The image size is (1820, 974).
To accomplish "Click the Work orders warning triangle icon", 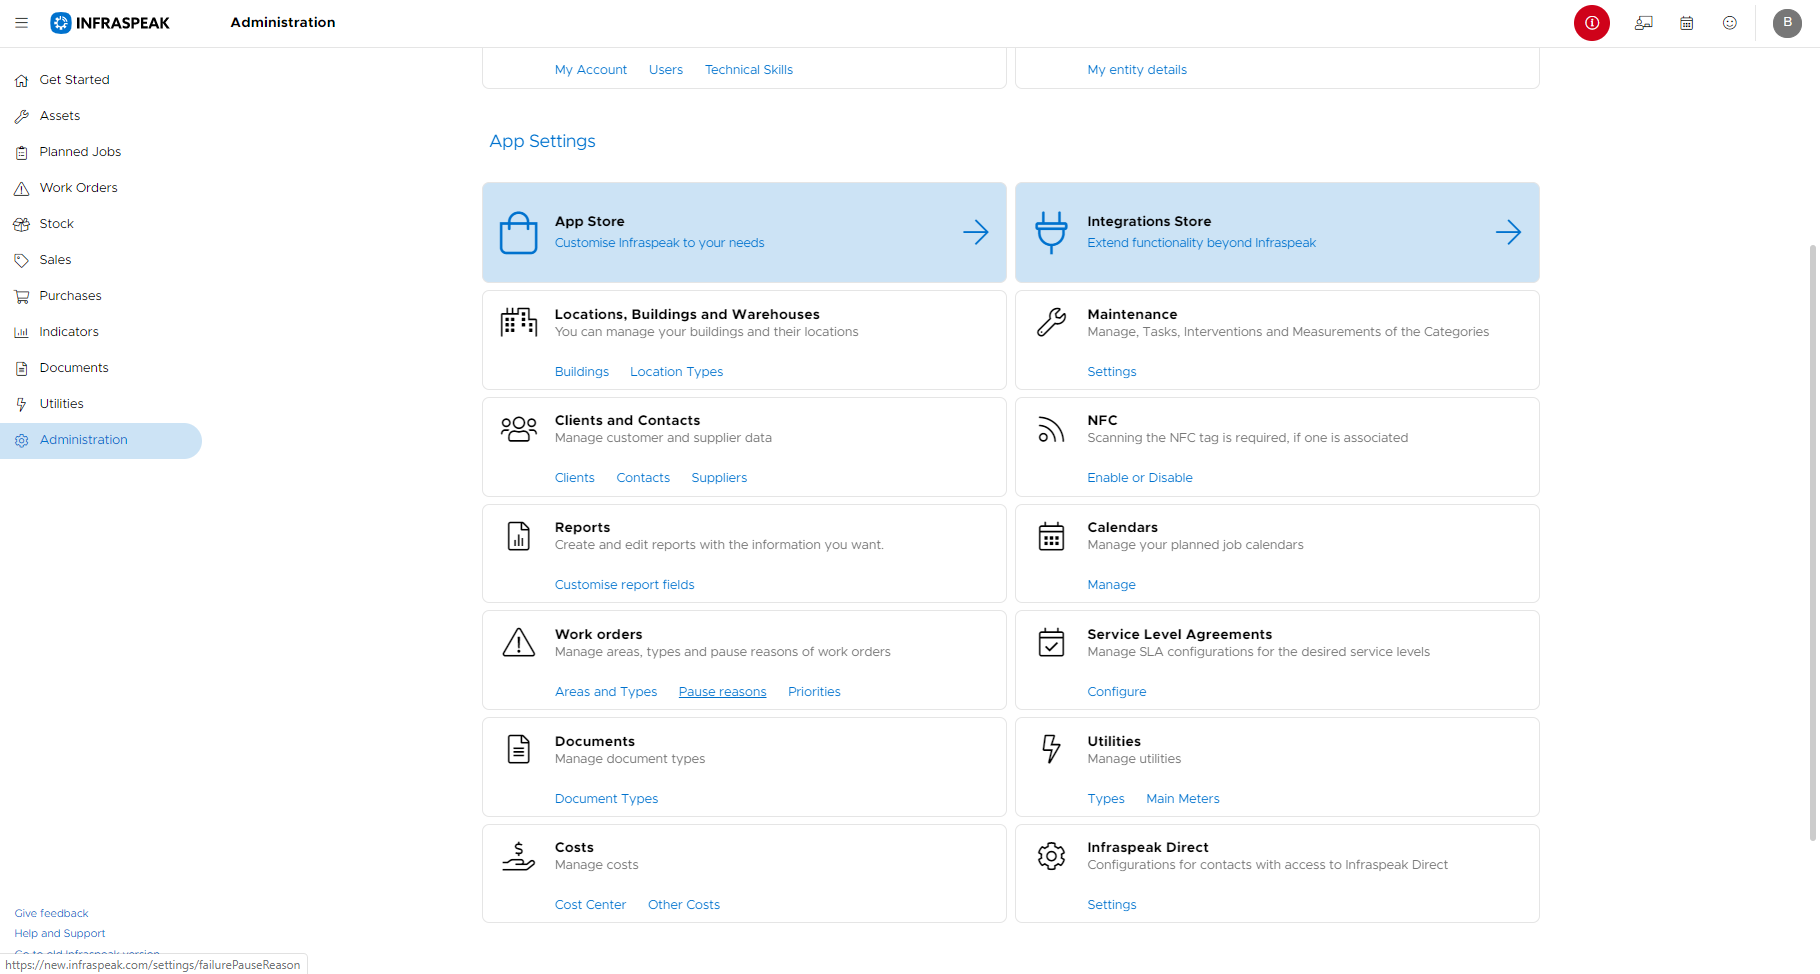I will click(x=519, y=642).
